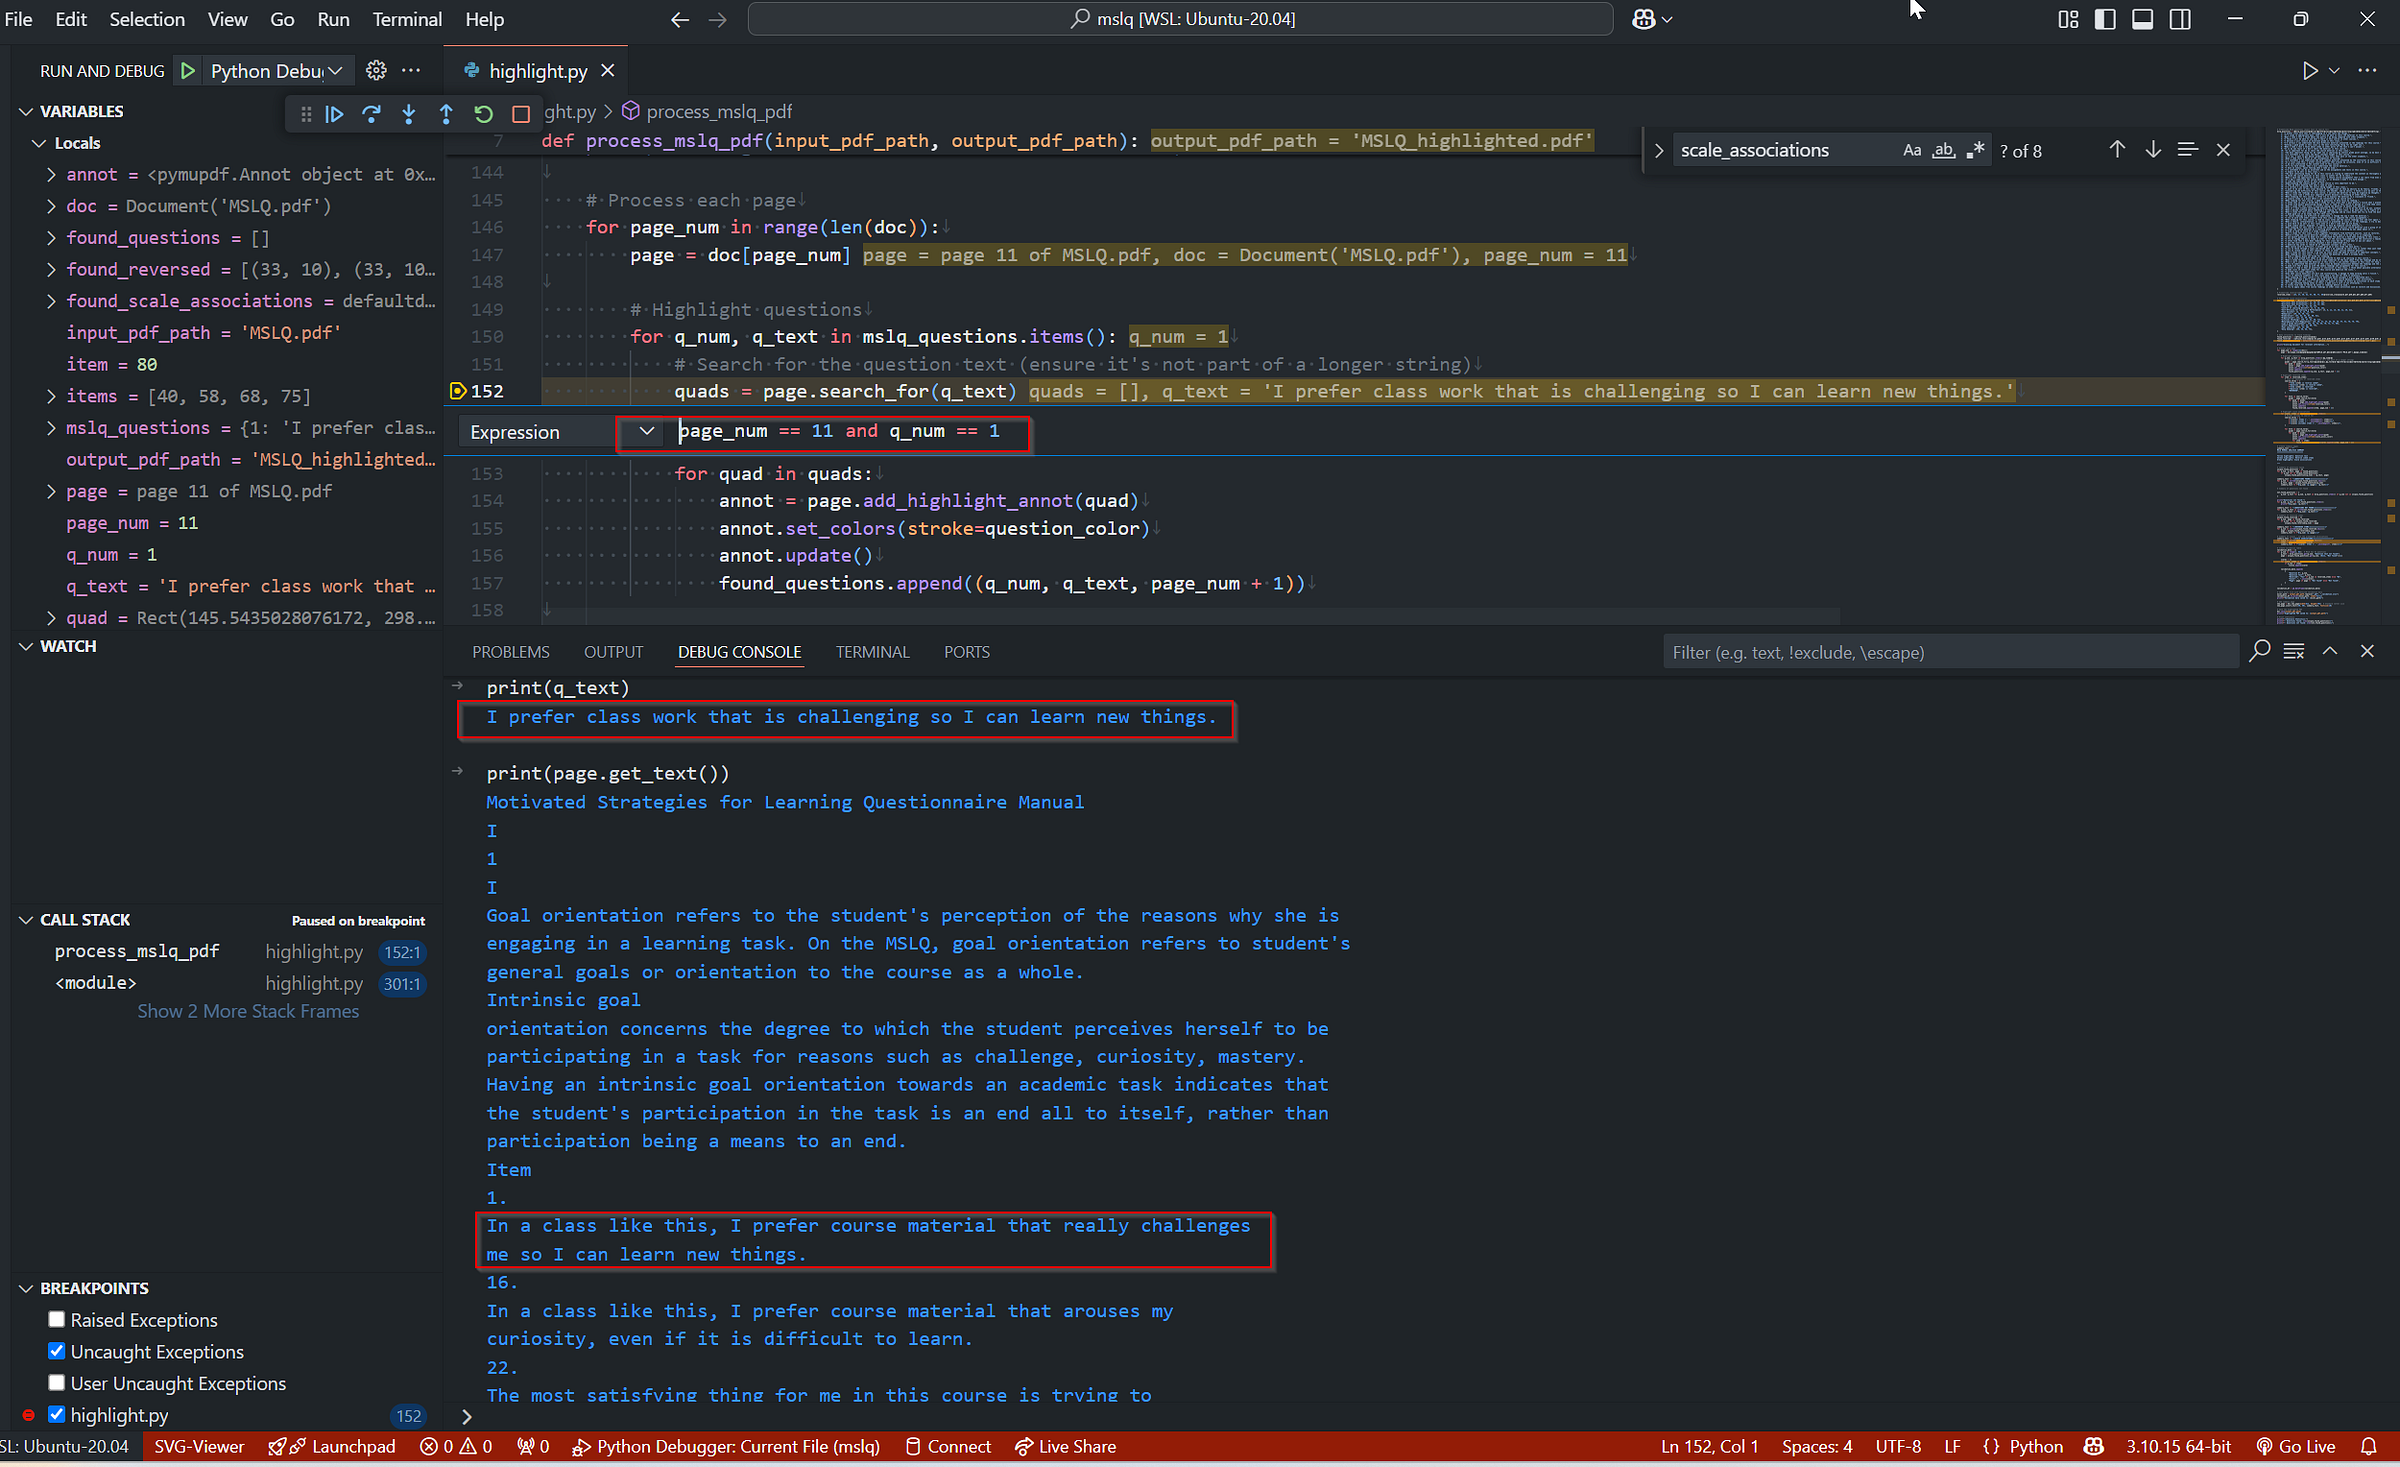Open the Copilot chat icon in title bar
Image resolution: width=2400 pixels, height=1467 pixels.
(x=1643, y=19)
